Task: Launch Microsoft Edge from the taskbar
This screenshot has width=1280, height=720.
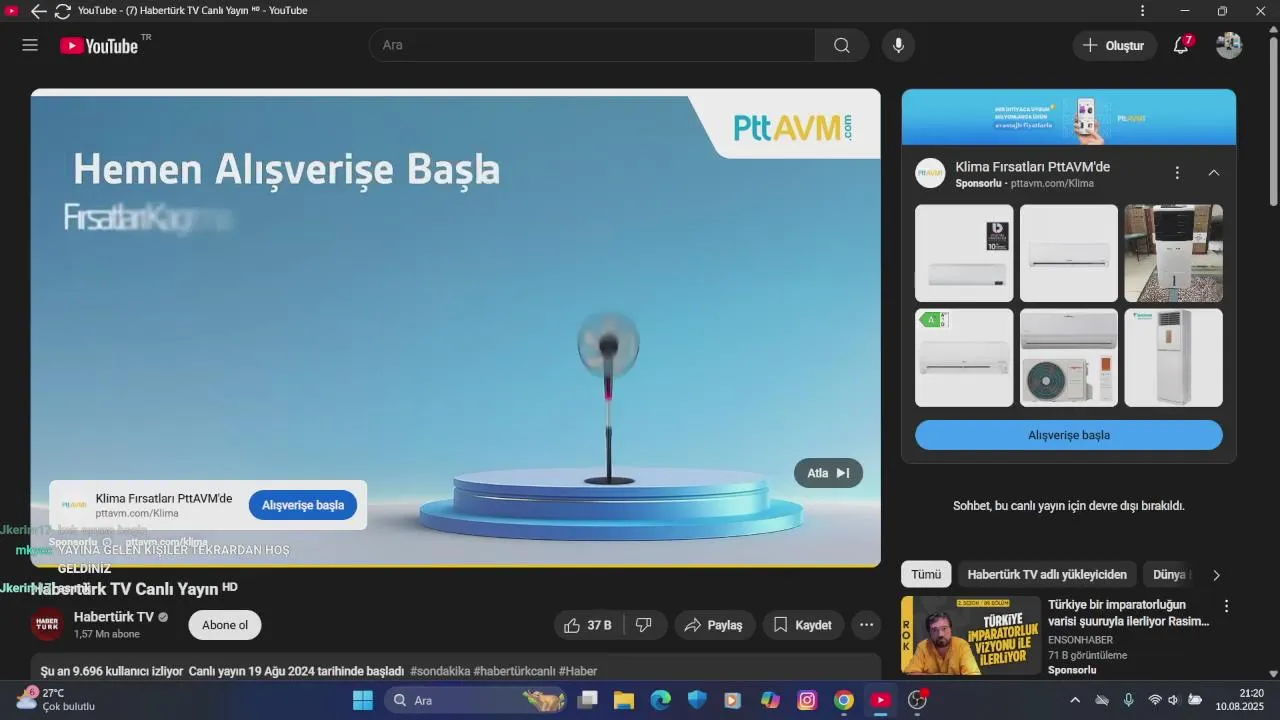Action: pyautogui.click(x=661, y=700)
